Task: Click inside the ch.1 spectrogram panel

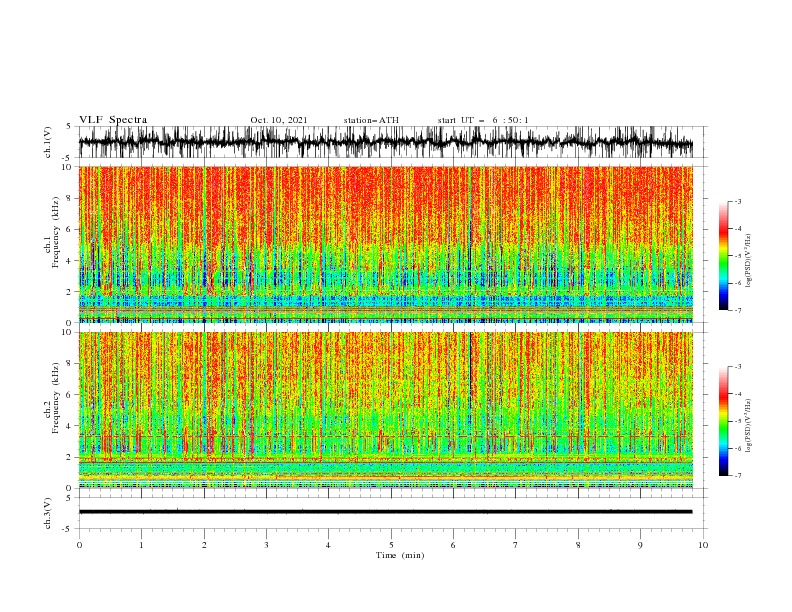Action: 385,244
